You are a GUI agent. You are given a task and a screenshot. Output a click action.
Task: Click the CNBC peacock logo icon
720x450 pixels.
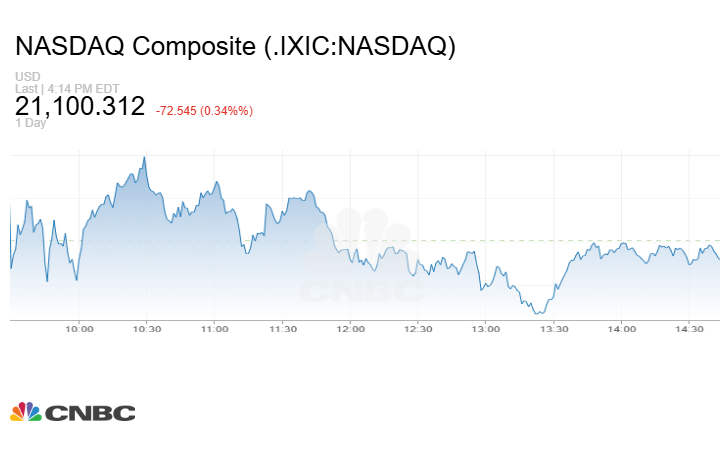tap(25, 412)
